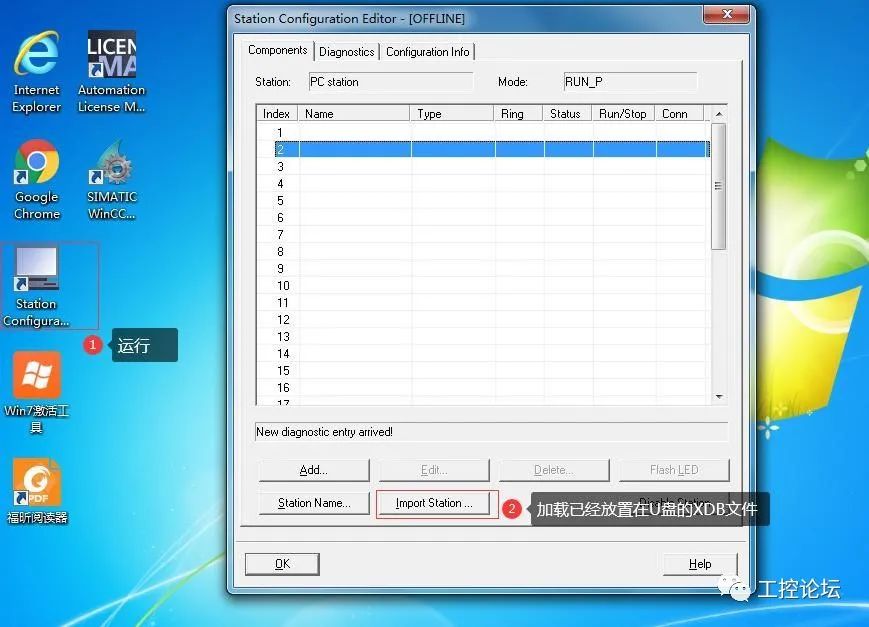Select index row 1 in the component list
The width and height of the screenshot is (869, 627).
(483, 132)
